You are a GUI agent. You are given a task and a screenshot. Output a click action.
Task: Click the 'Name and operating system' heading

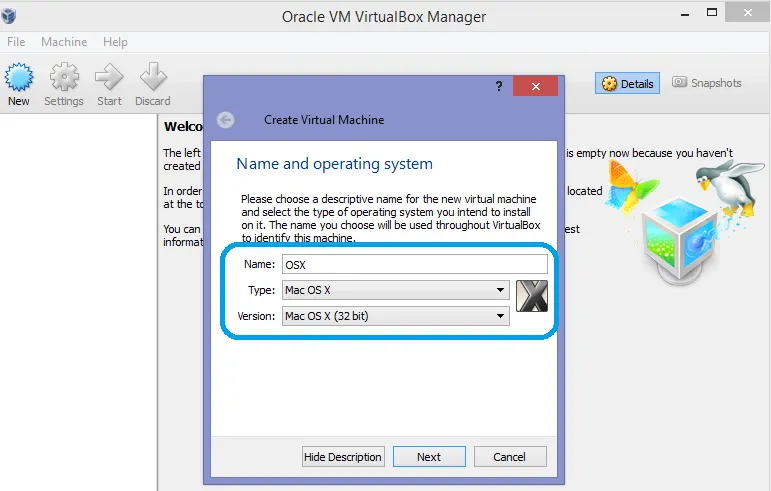[334, 164]
